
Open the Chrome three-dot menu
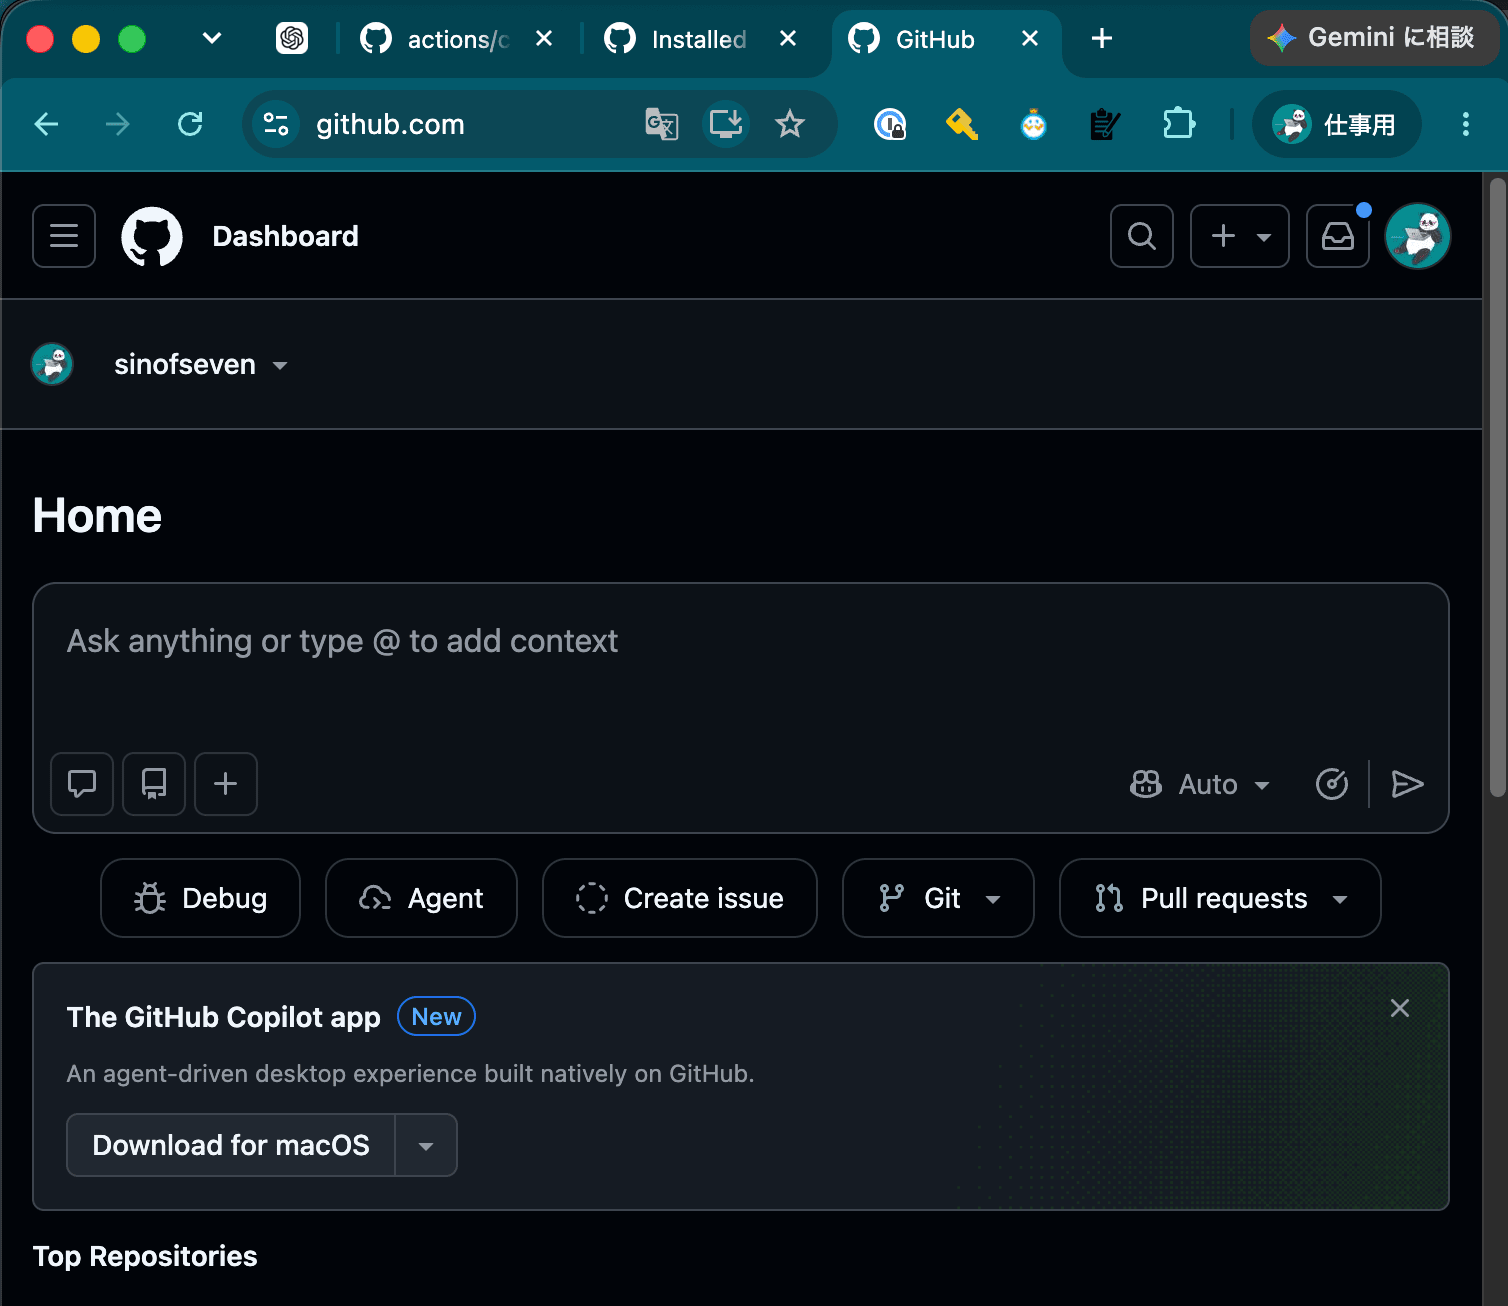[1466, 124]
